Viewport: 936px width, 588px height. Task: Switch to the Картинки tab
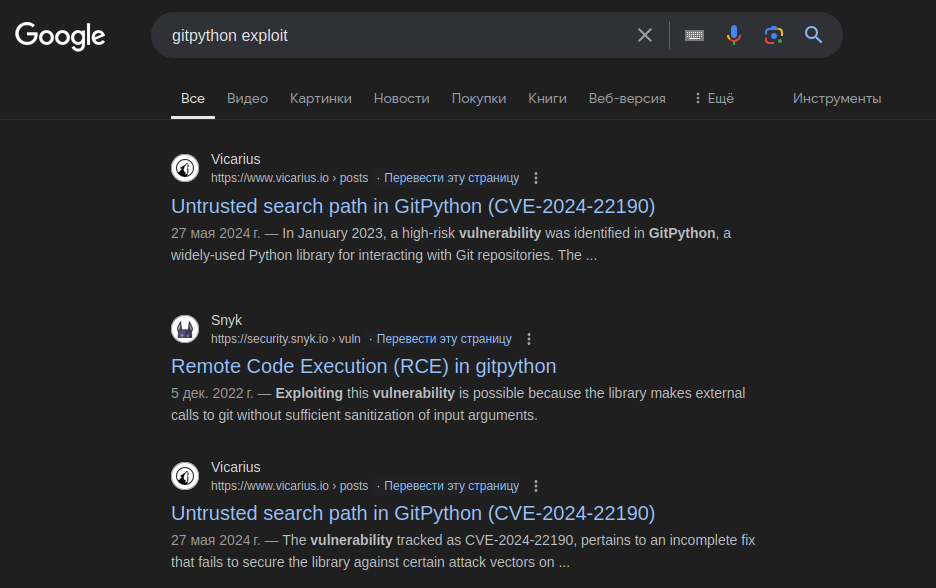(321, 98)
